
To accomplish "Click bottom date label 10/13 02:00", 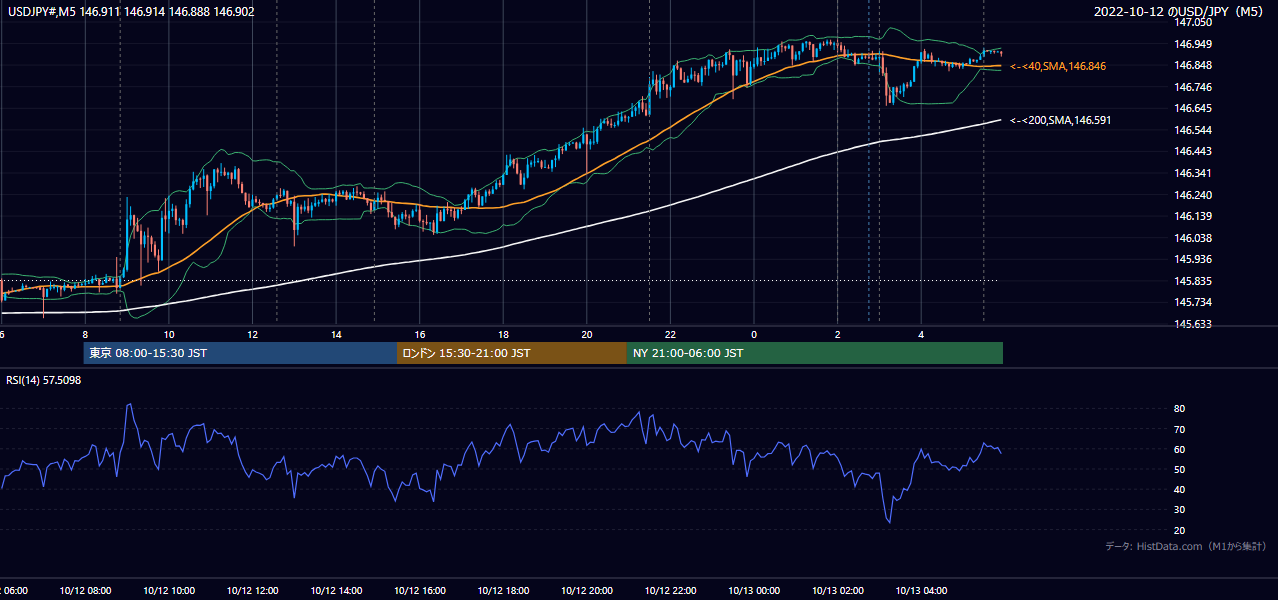I will (x=837, y=591).
